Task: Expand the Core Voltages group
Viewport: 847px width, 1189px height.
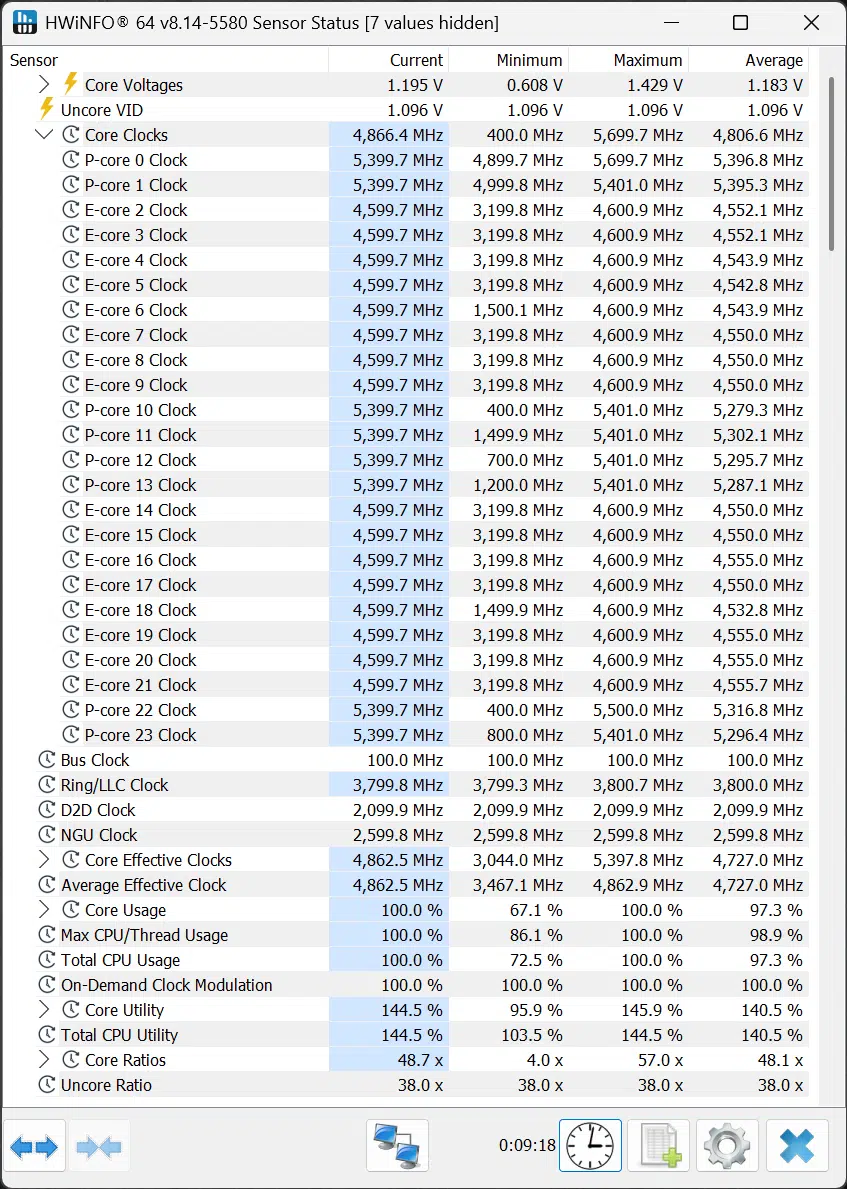Action: (44, 84)
